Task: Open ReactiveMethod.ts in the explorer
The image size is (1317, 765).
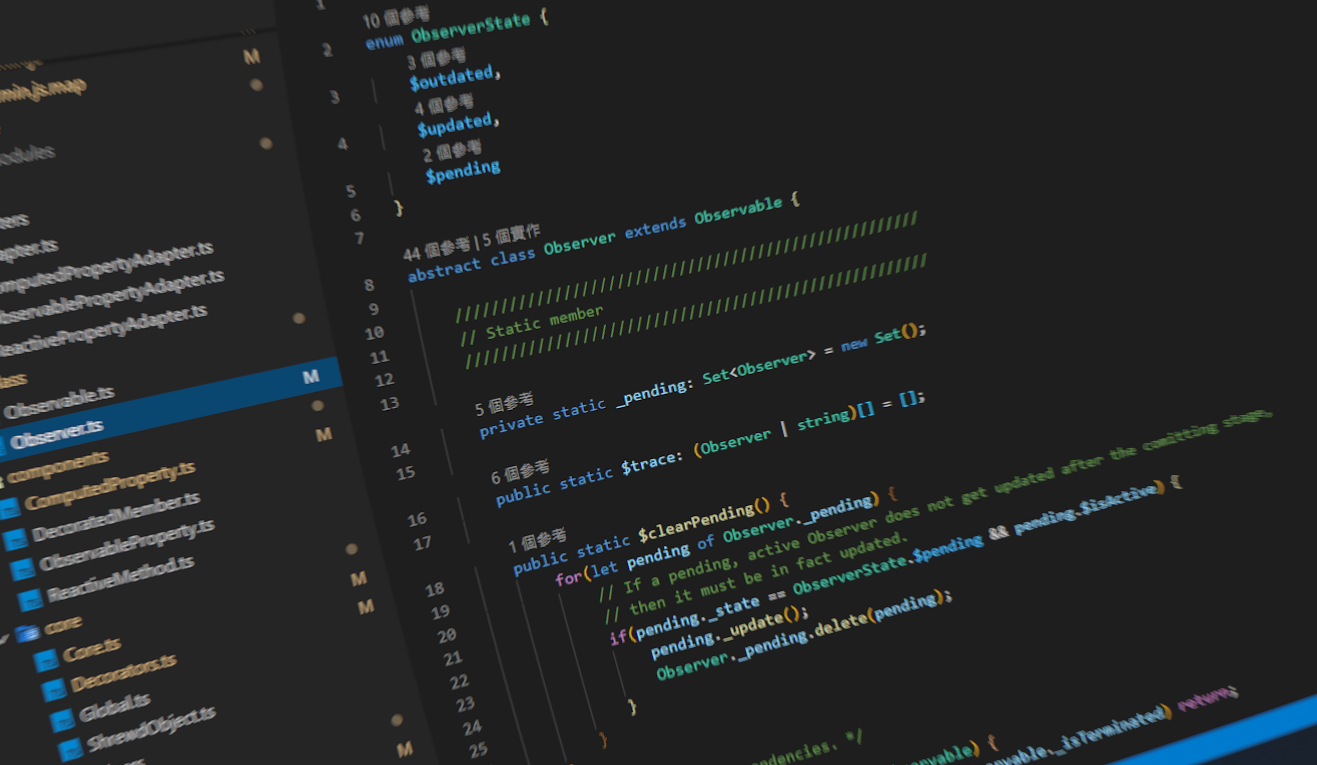Action: pos(119,578)
